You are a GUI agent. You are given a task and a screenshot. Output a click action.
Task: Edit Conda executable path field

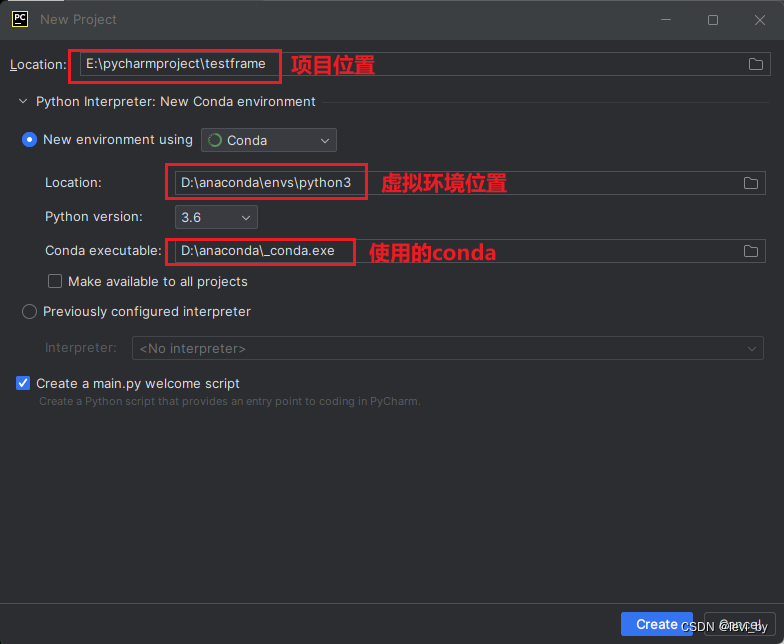470,251
